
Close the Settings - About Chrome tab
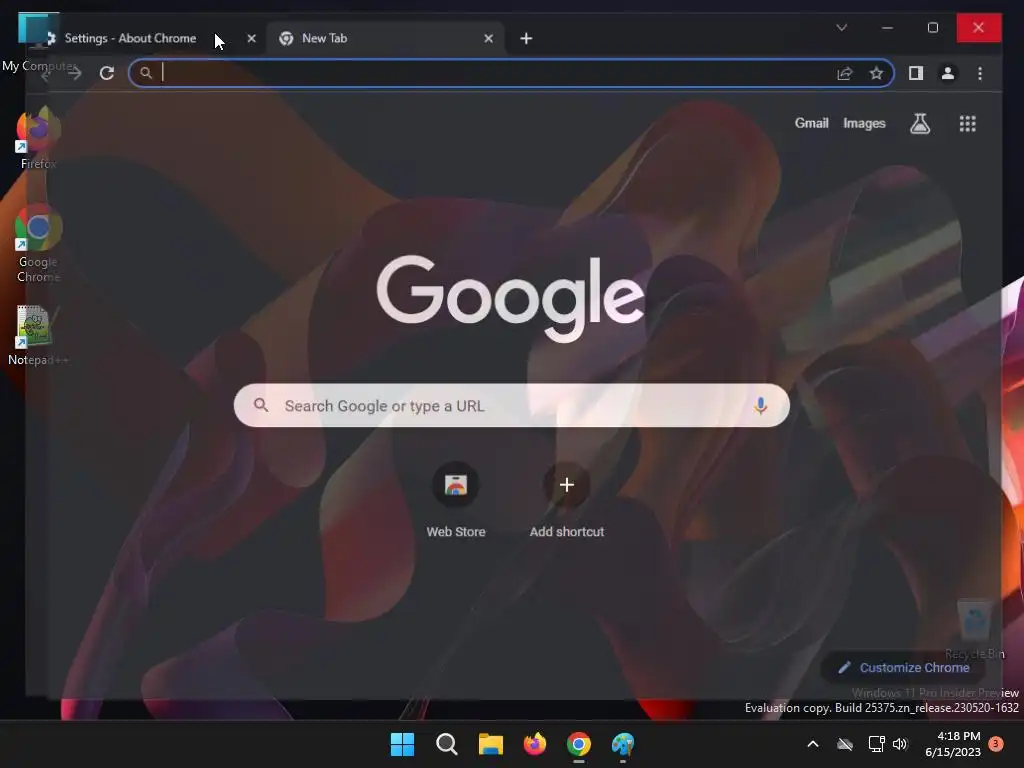251,39
